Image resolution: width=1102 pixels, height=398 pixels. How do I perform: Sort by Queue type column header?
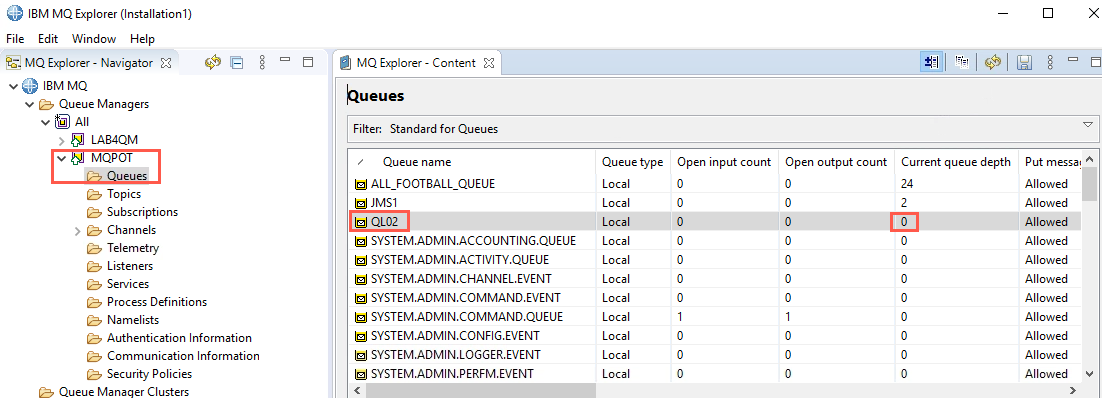tap(633, 162)
